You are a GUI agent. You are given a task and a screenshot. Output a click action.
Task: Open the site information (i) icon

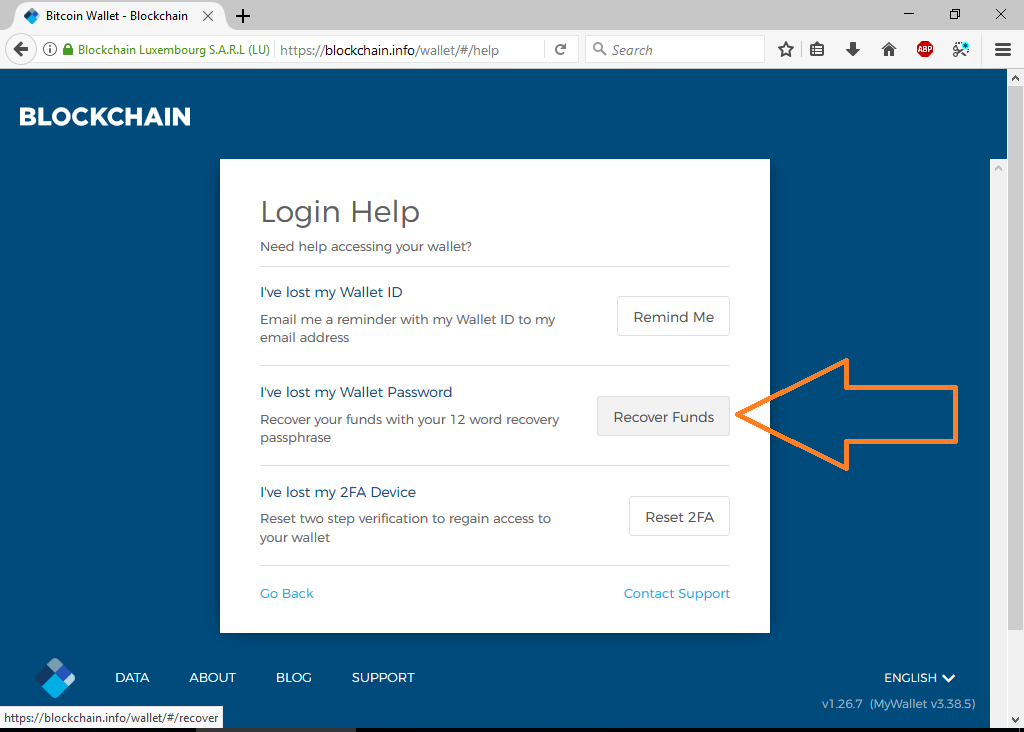(x=50, y=50)
